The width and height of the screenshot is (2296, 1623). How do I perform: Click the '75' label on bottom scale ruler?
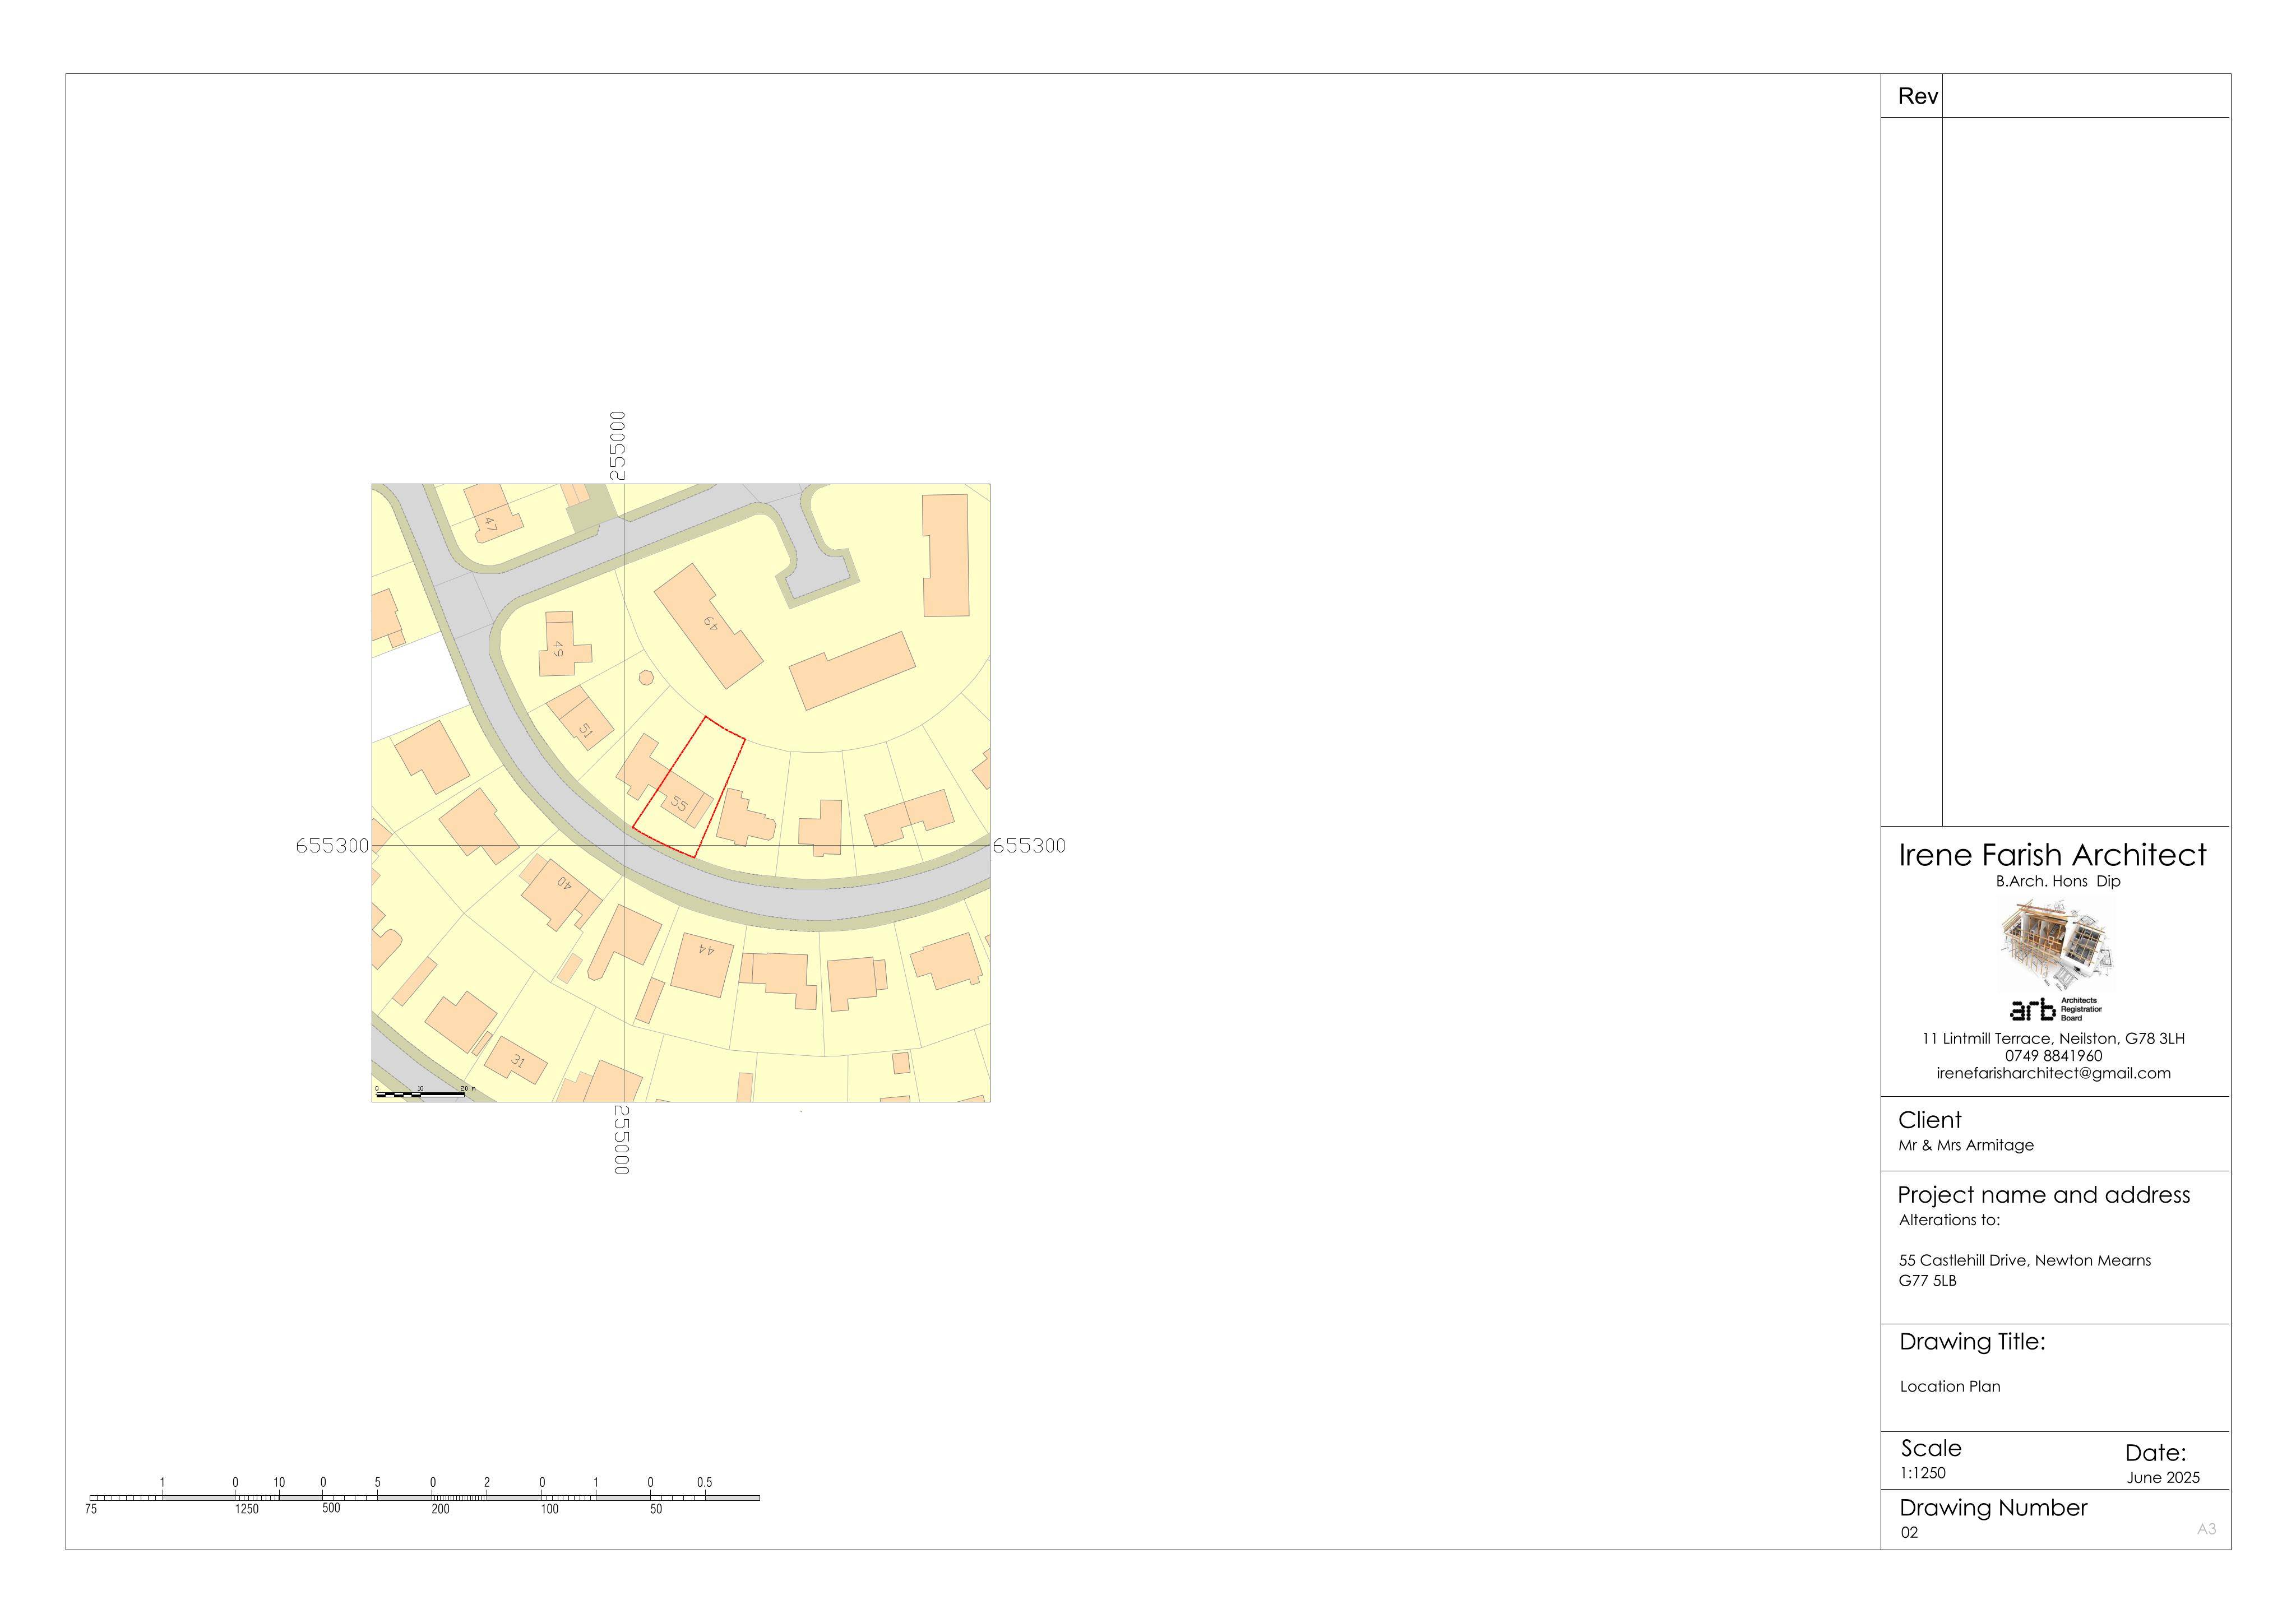point(91,1510)
